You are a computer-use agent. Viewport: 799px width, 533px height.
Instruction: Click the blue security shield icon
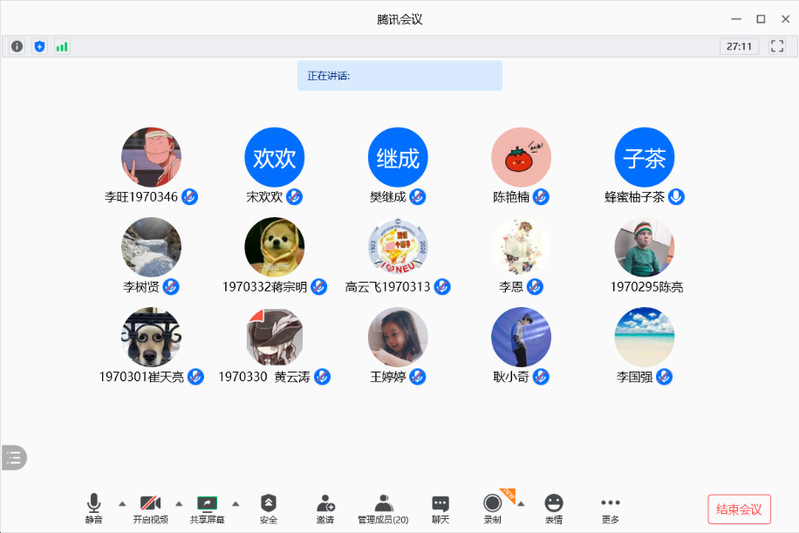coord(39,46)
